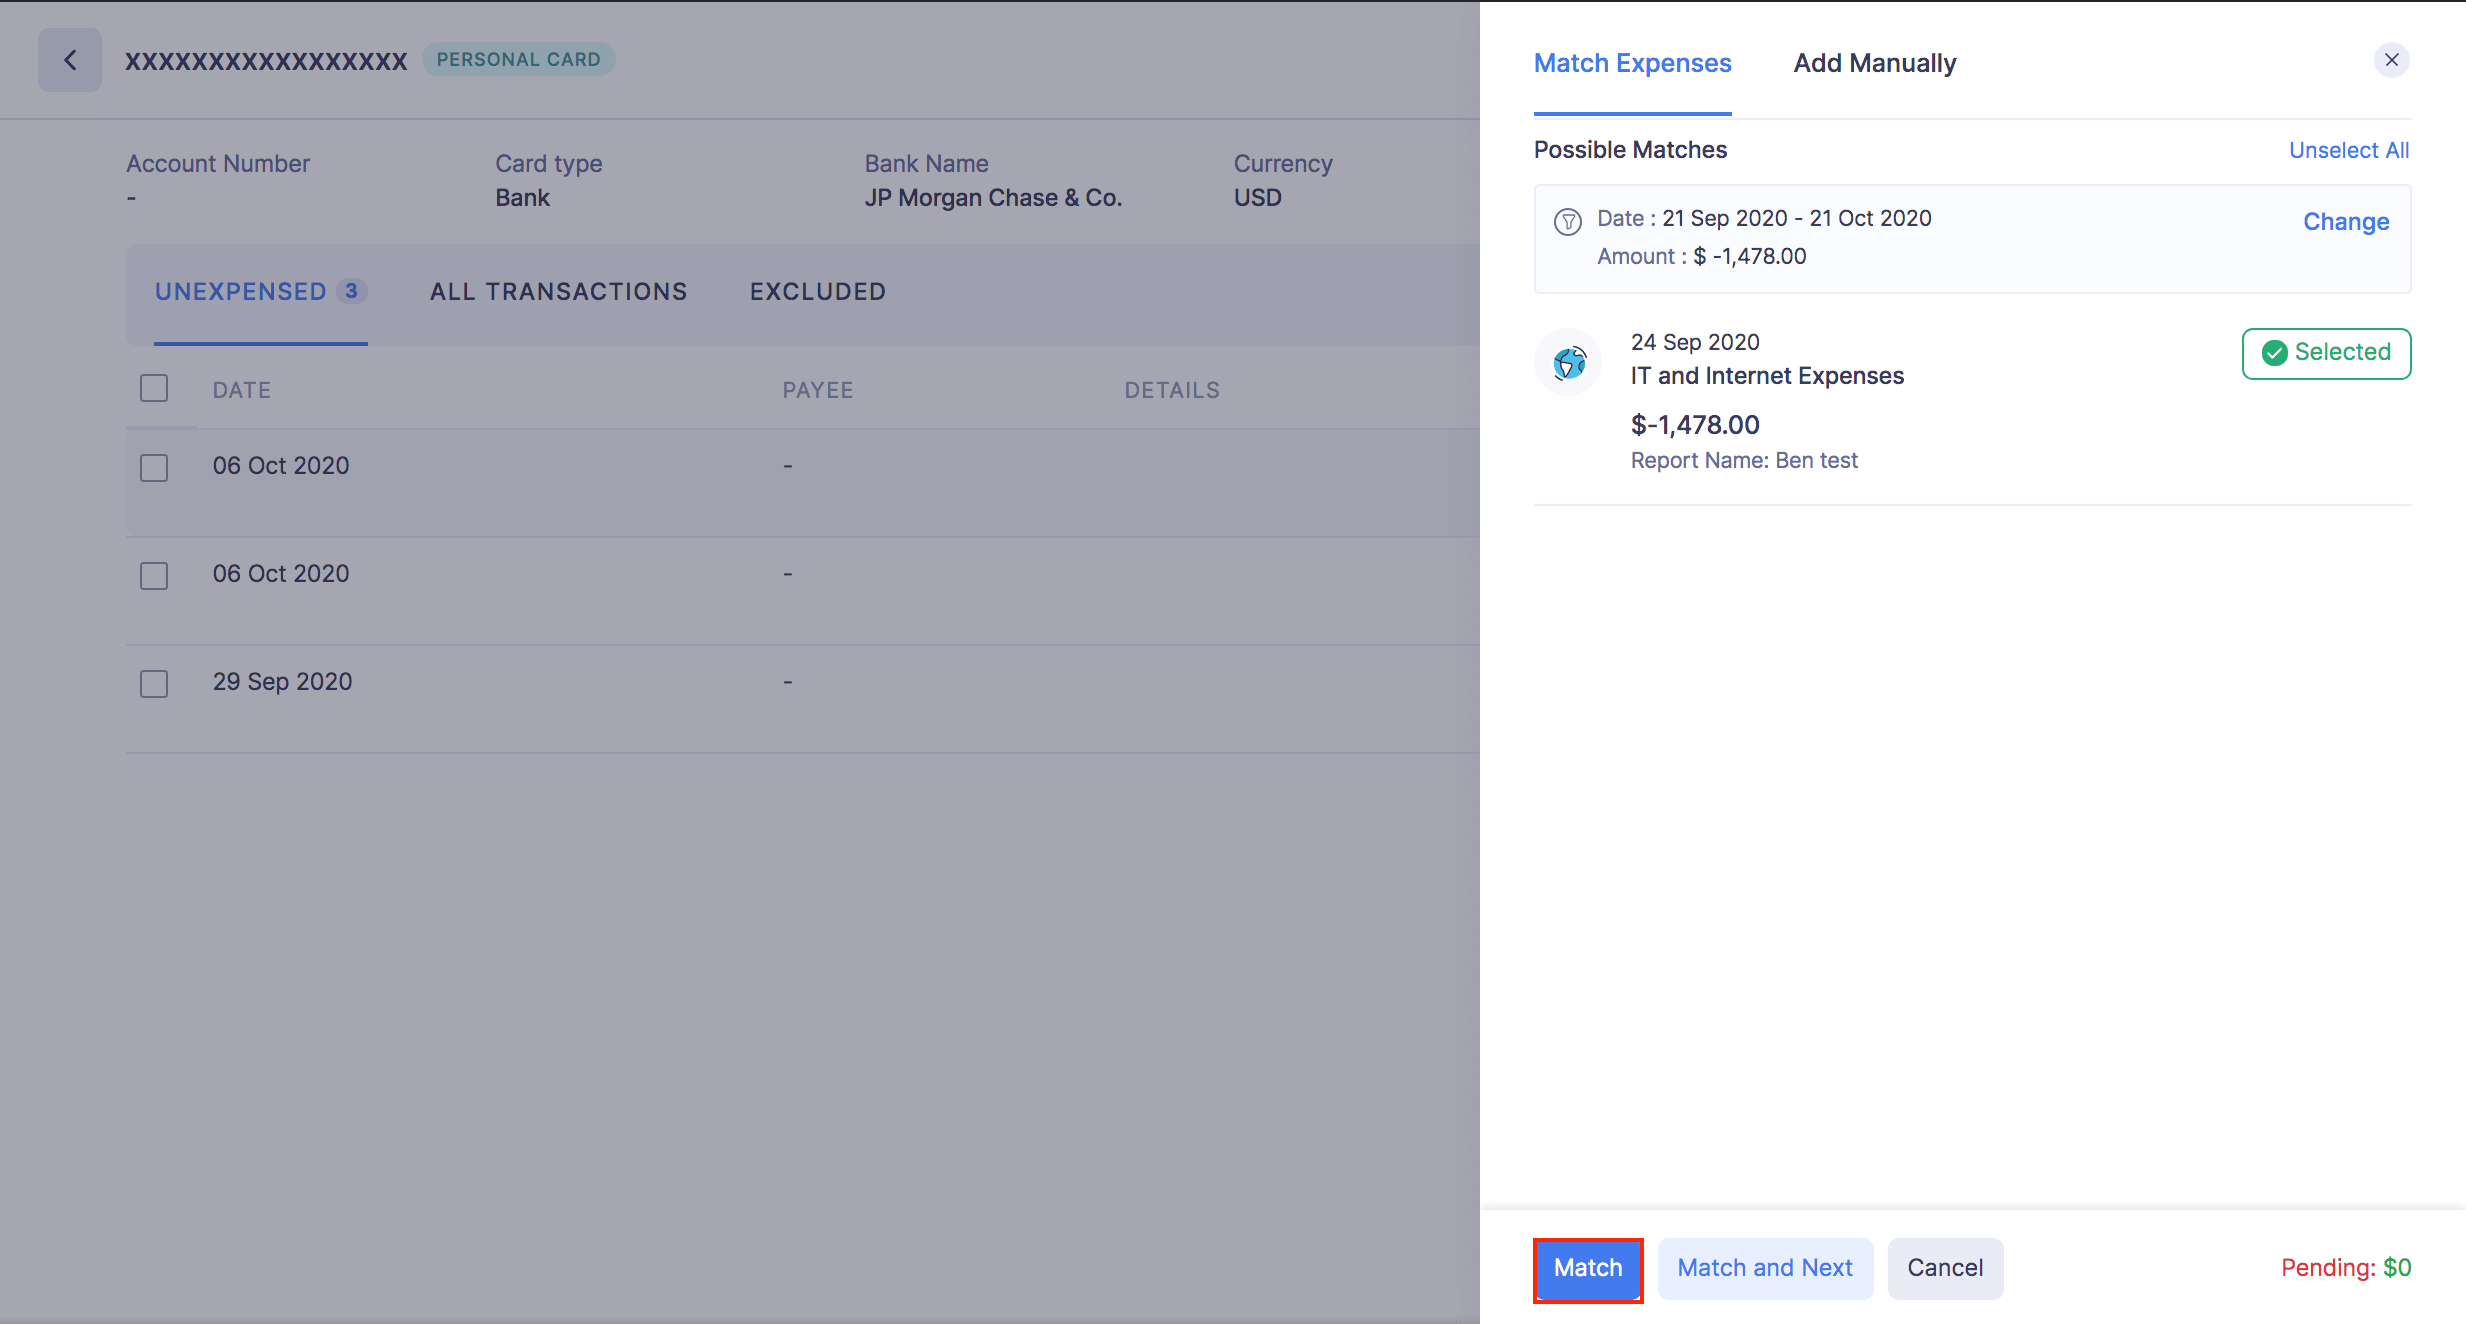Viewport: 2466px width, 1324px height.
Task: Open the Match Expenses tab
Action: point(1632,63)
